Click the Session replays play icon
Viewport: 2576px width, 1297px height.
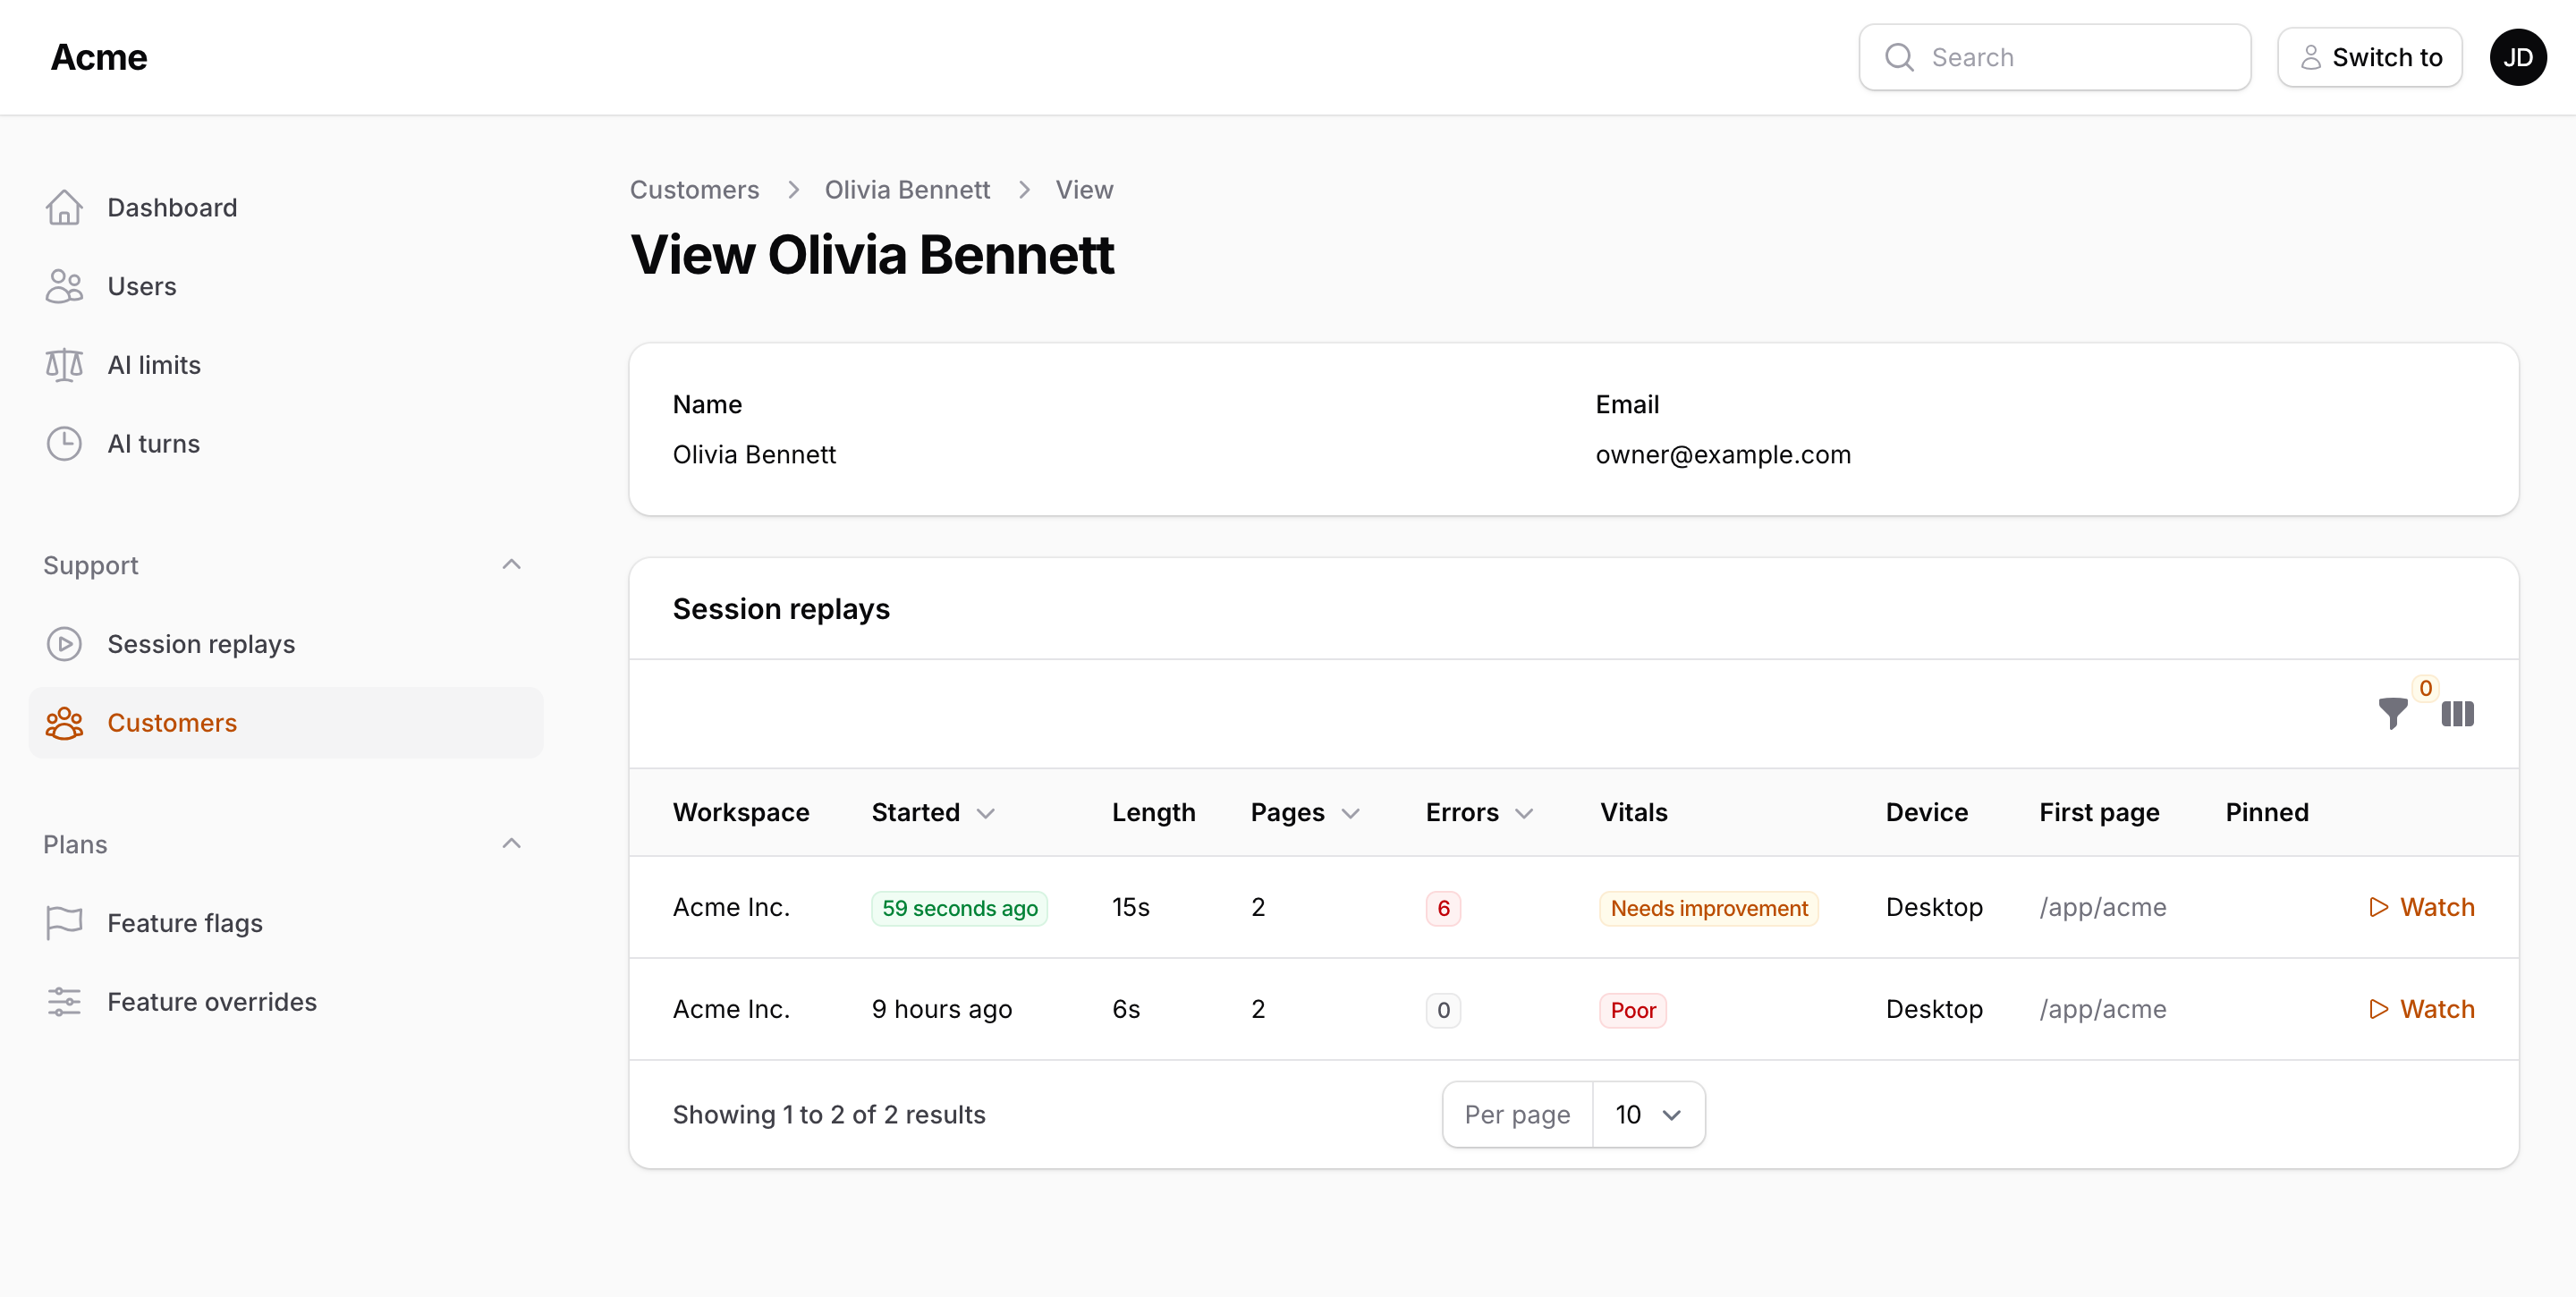(x=64, y=644)
